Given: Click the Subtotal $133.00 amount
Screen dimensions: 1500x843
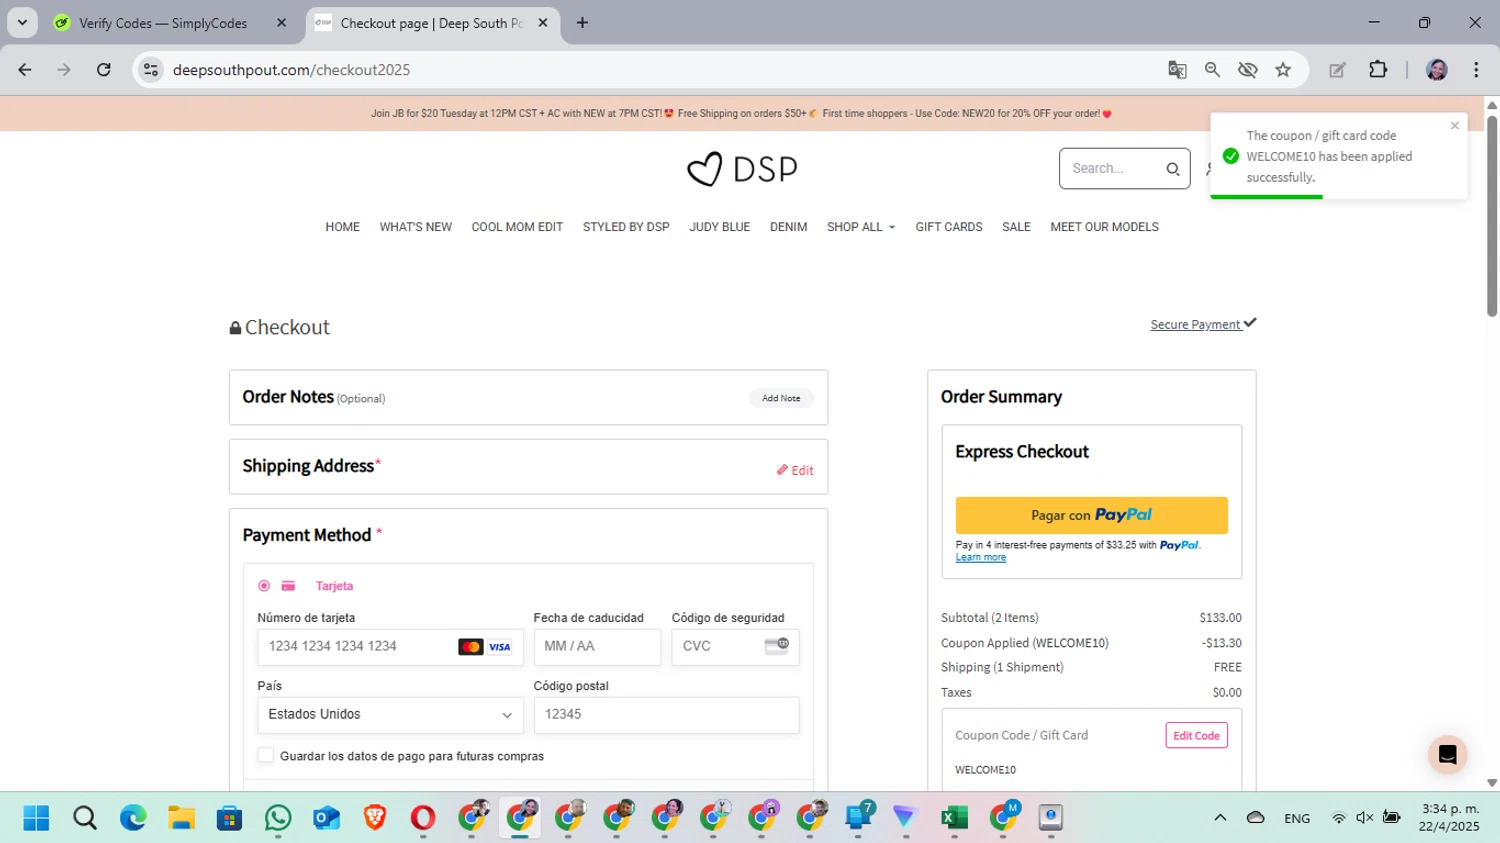Looking at the screenshot, I should point(1220,618).
